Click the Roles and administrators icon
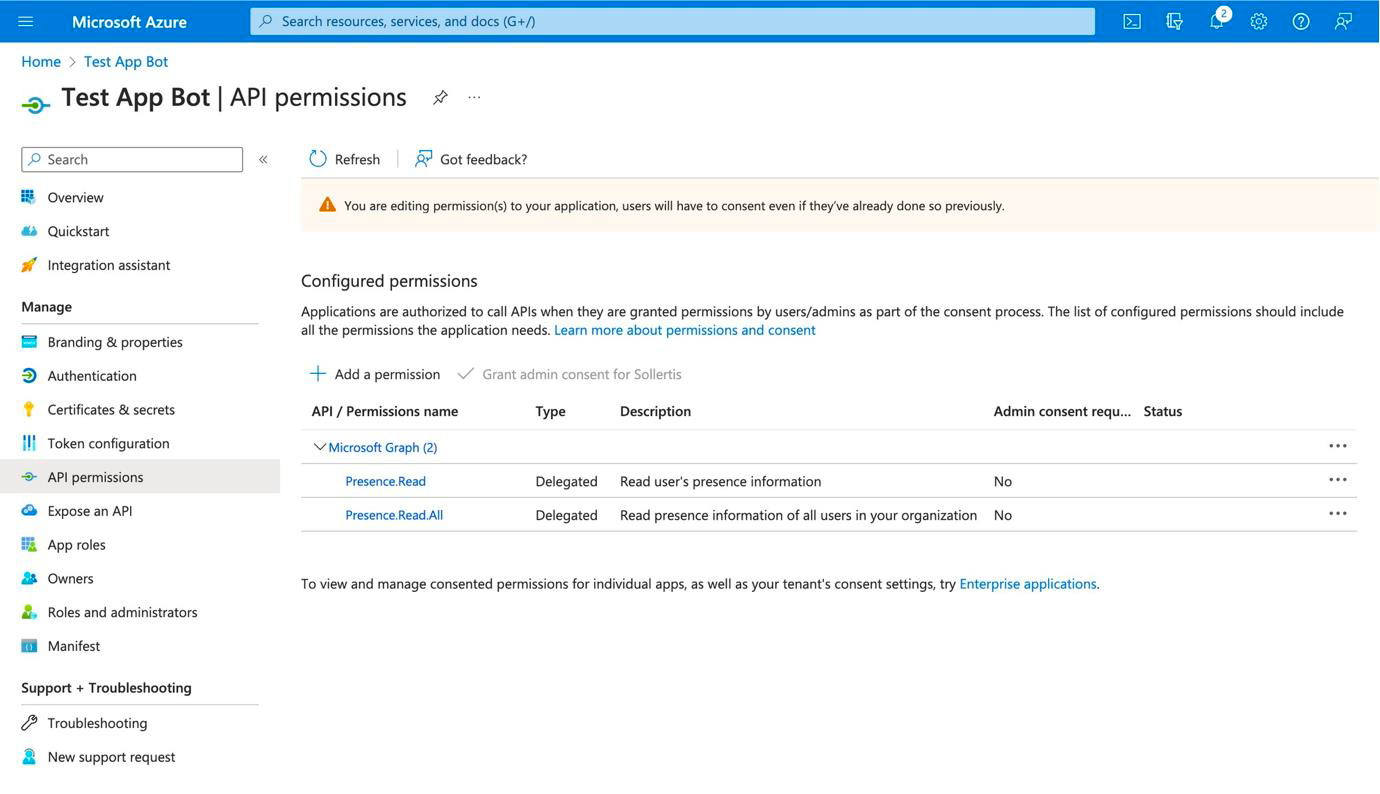This screenshot has width=1380, height=794. pyautogui.click(x=28, y=612)
